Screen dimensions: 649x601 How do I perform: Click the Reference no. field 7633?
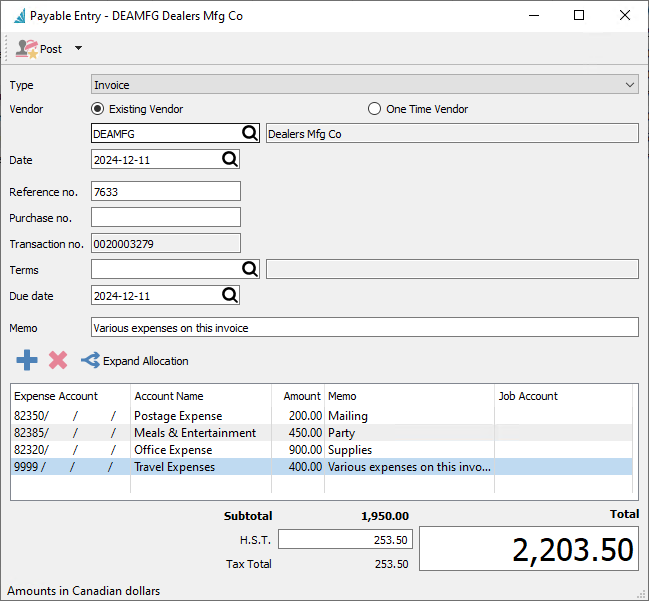[166, 191]
